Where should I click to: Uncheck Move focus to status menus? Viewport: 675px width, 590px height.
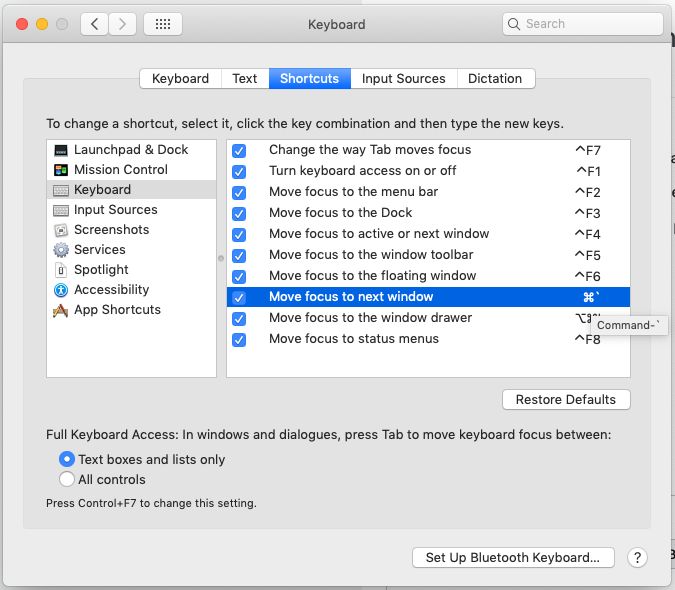[239, 340]
